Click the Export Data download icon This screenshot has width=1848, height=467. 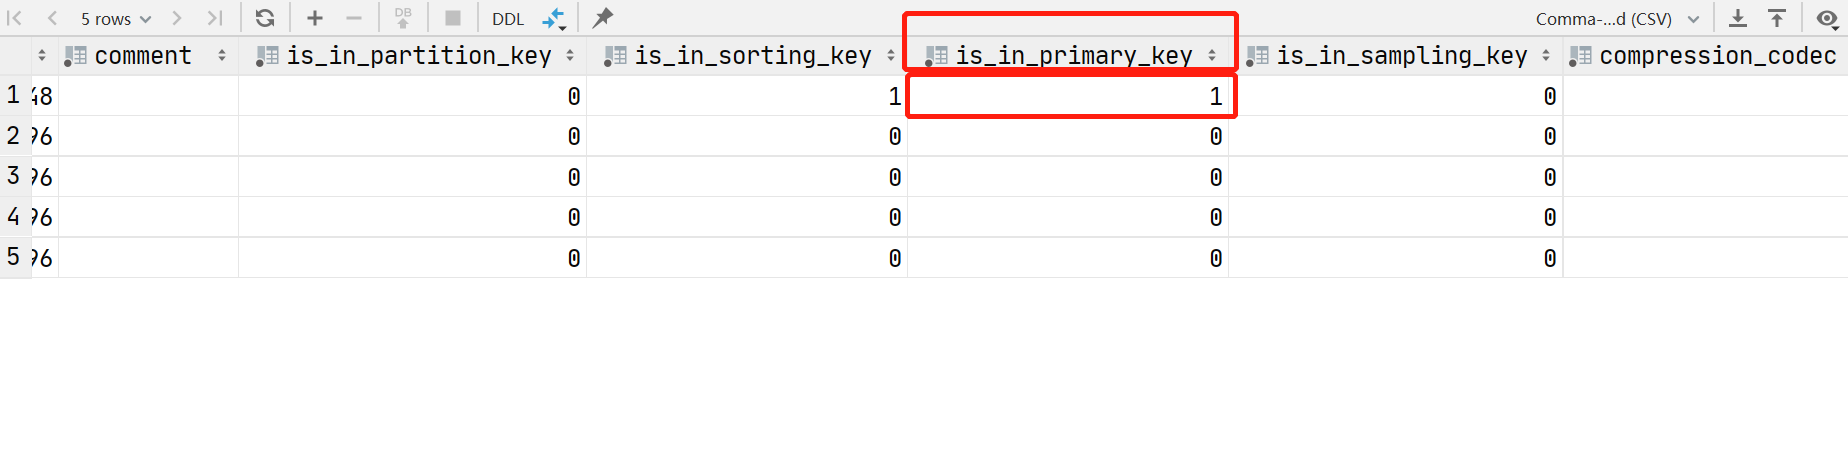(x=1738, y=18)
